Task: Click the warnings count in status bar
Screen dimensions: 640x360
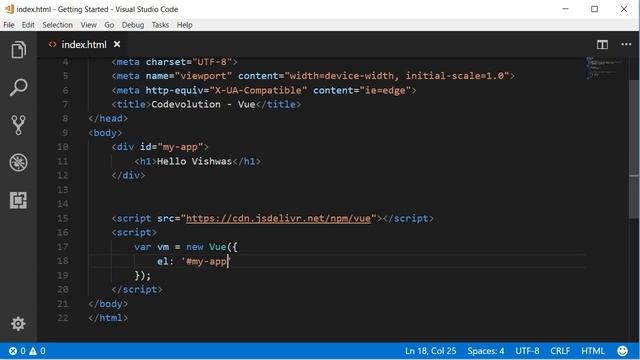Action: 37,351
